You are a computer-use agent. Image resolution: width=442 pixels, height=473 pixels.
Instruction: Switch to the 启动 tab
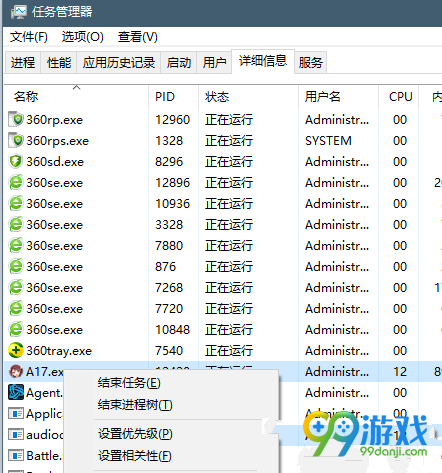(x=179, y=62)
